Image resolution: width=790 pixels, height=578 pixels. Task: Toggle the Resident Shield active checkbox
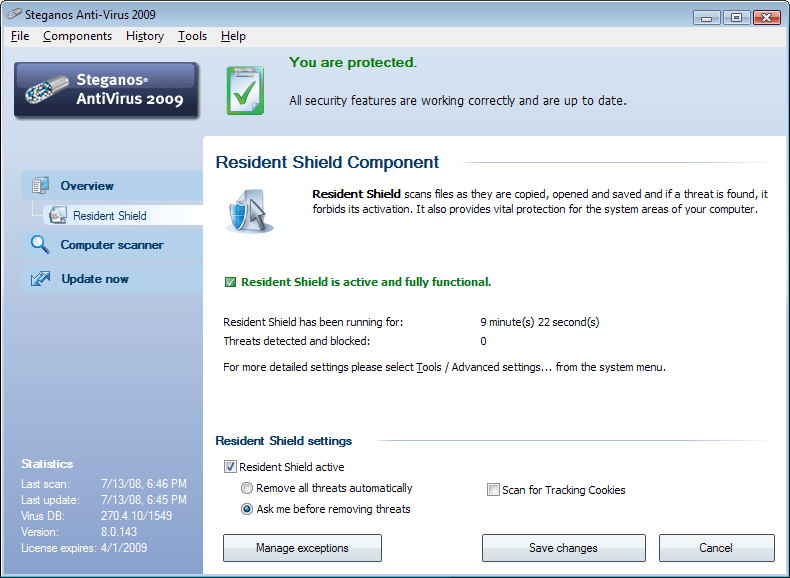[x=230, y=467]
